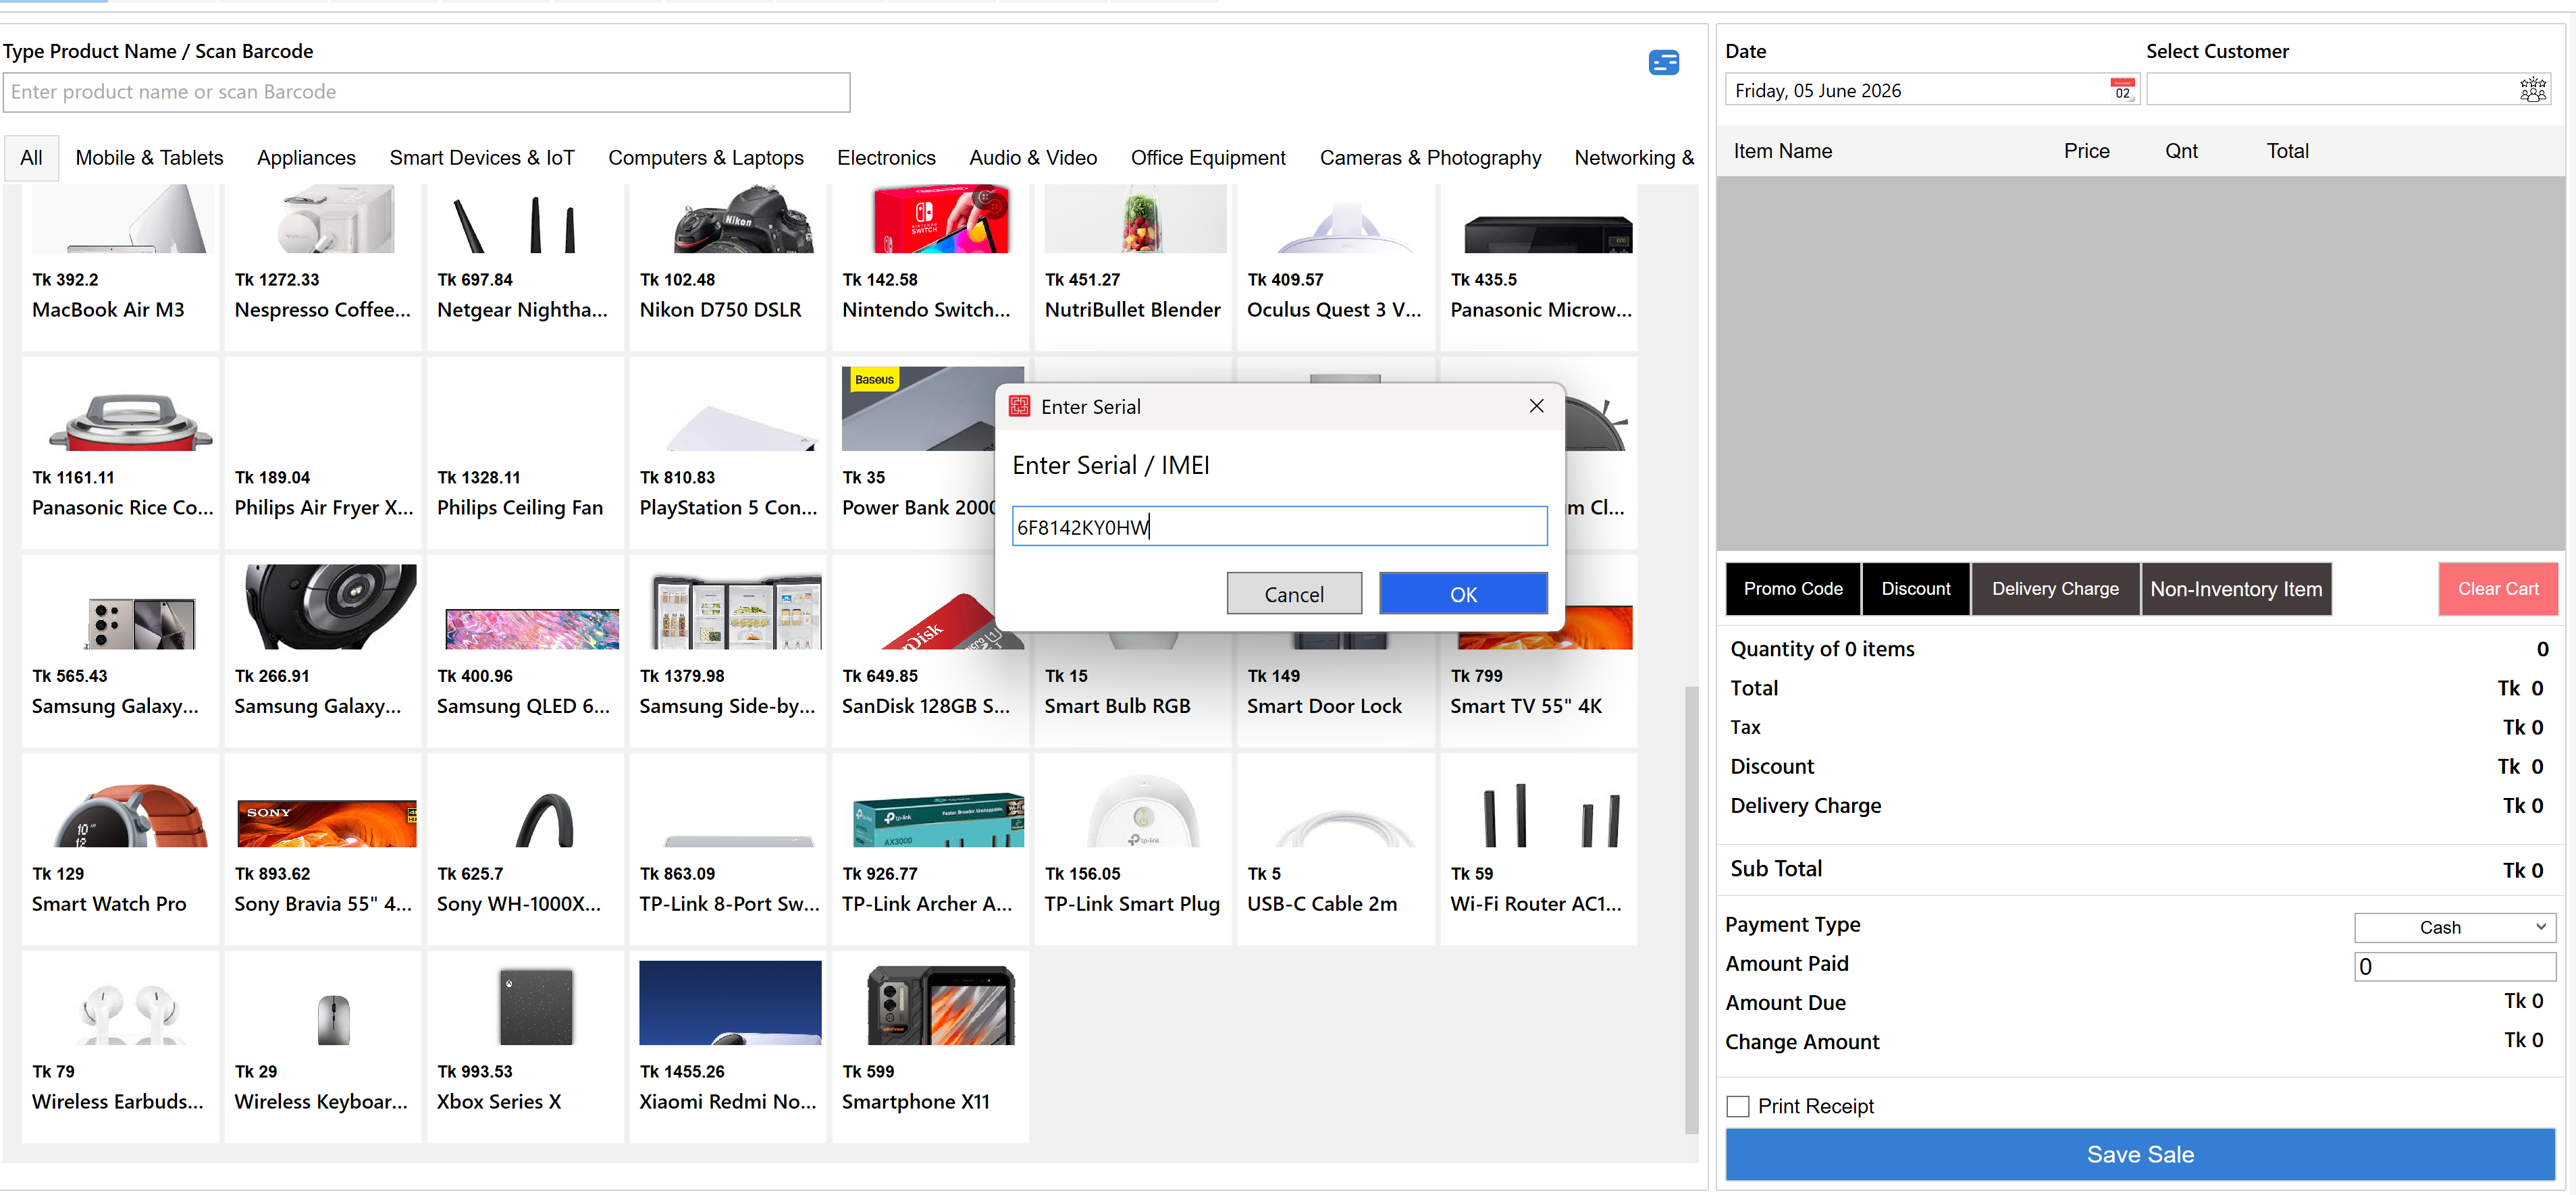Select the Wi-Fi Router AC1 product
This screenshot has width=2576, height=1195.
(x=1539, y=849)
